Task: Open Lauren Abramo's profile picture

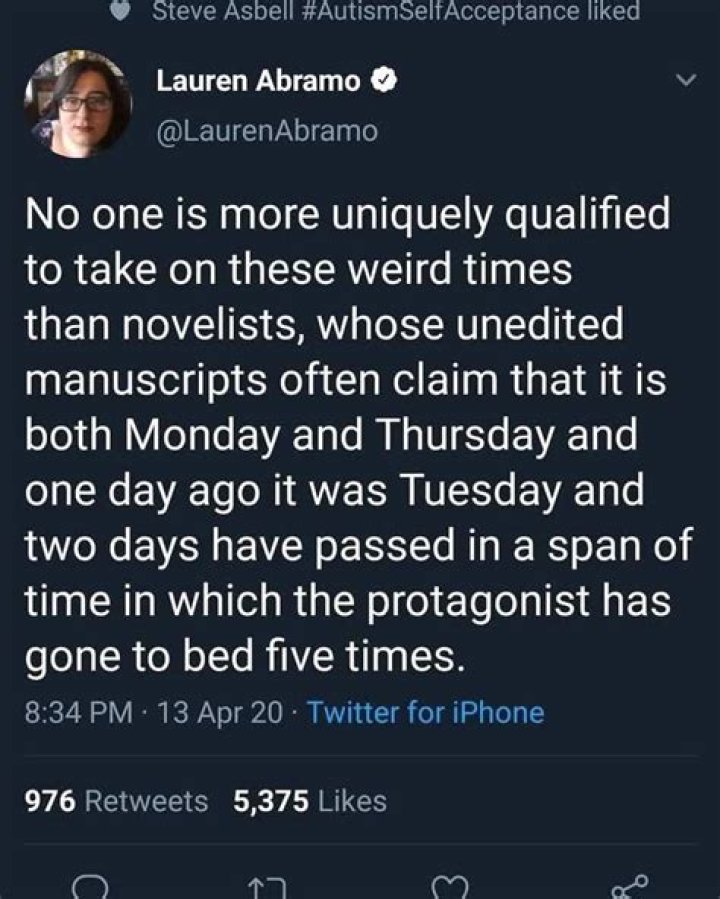Action: coord(77,101)
